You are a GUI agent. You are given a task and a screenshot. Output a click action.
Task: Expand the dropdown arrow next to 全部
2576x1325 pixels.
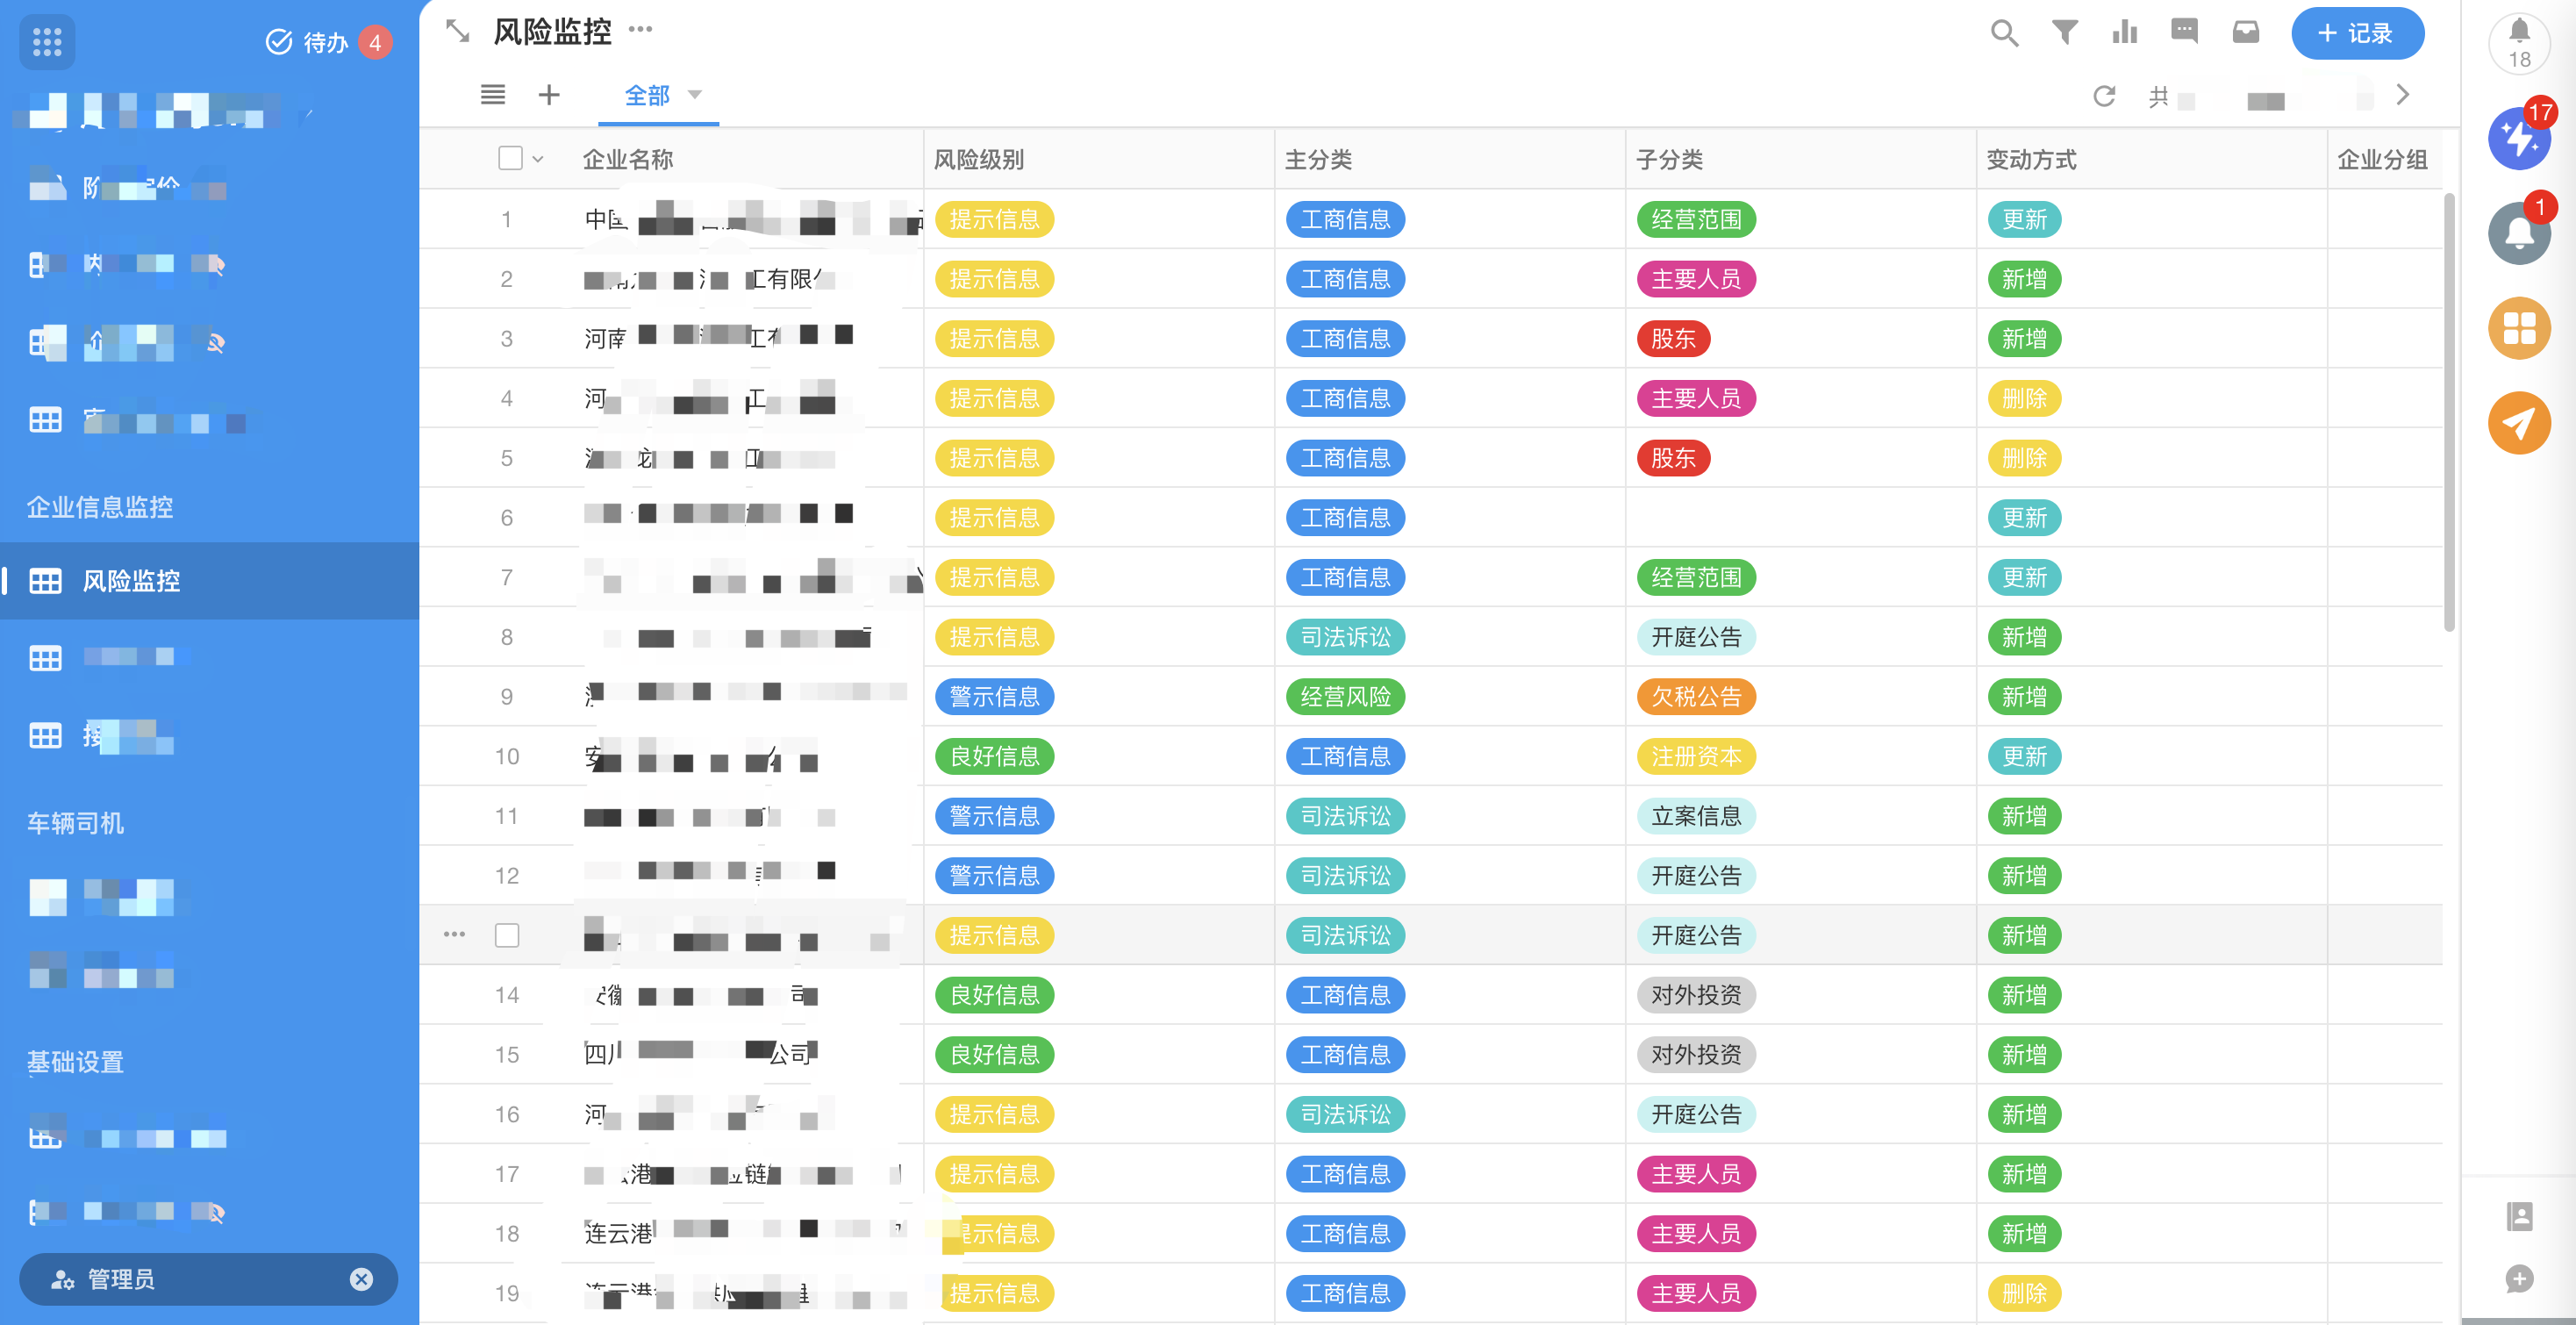(695, 95)
